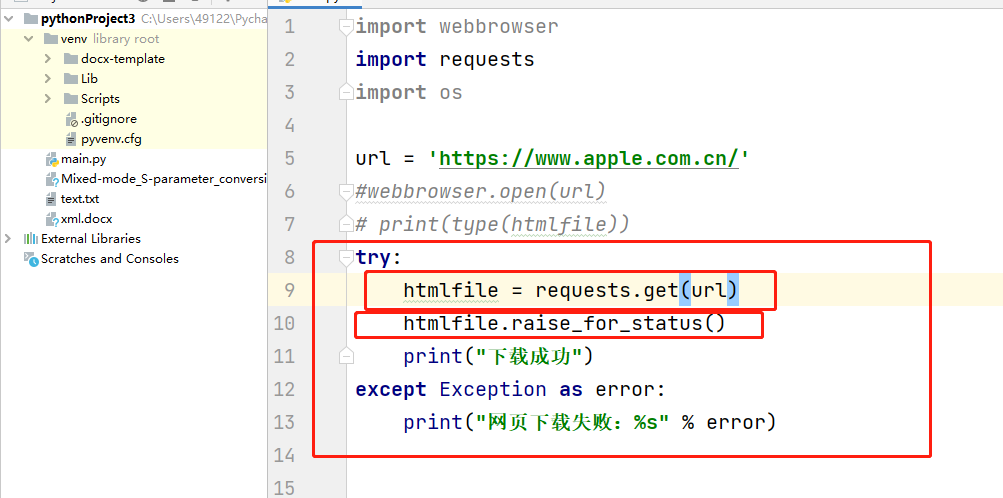The height and width of the screenshot is (498, 1003).
Task: Click 'requests.get' on line 9
Action: 606,290
